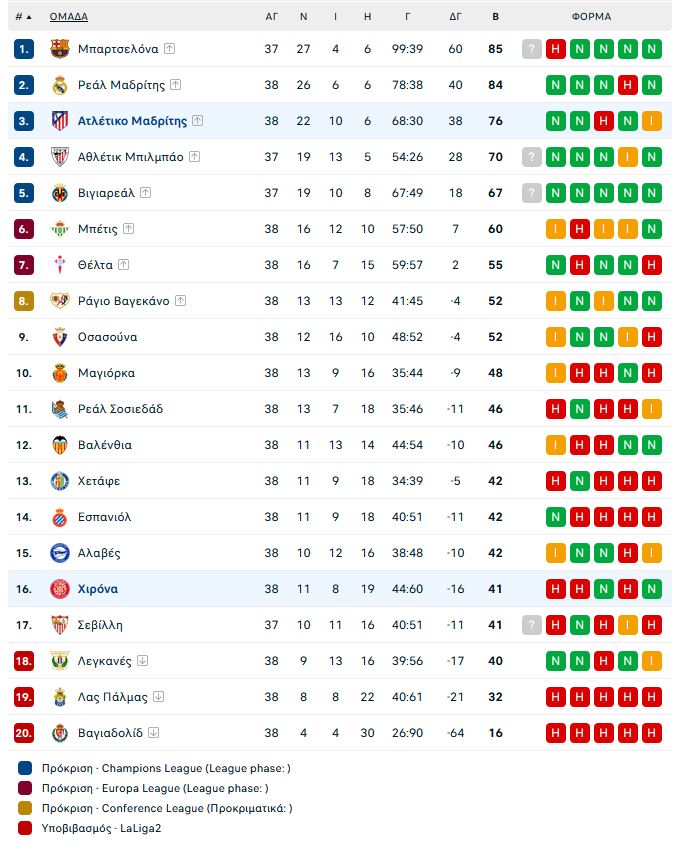Click the red rank 20 position badge
The width and height of the screenshot is (683, 850).
click(24, 733)
